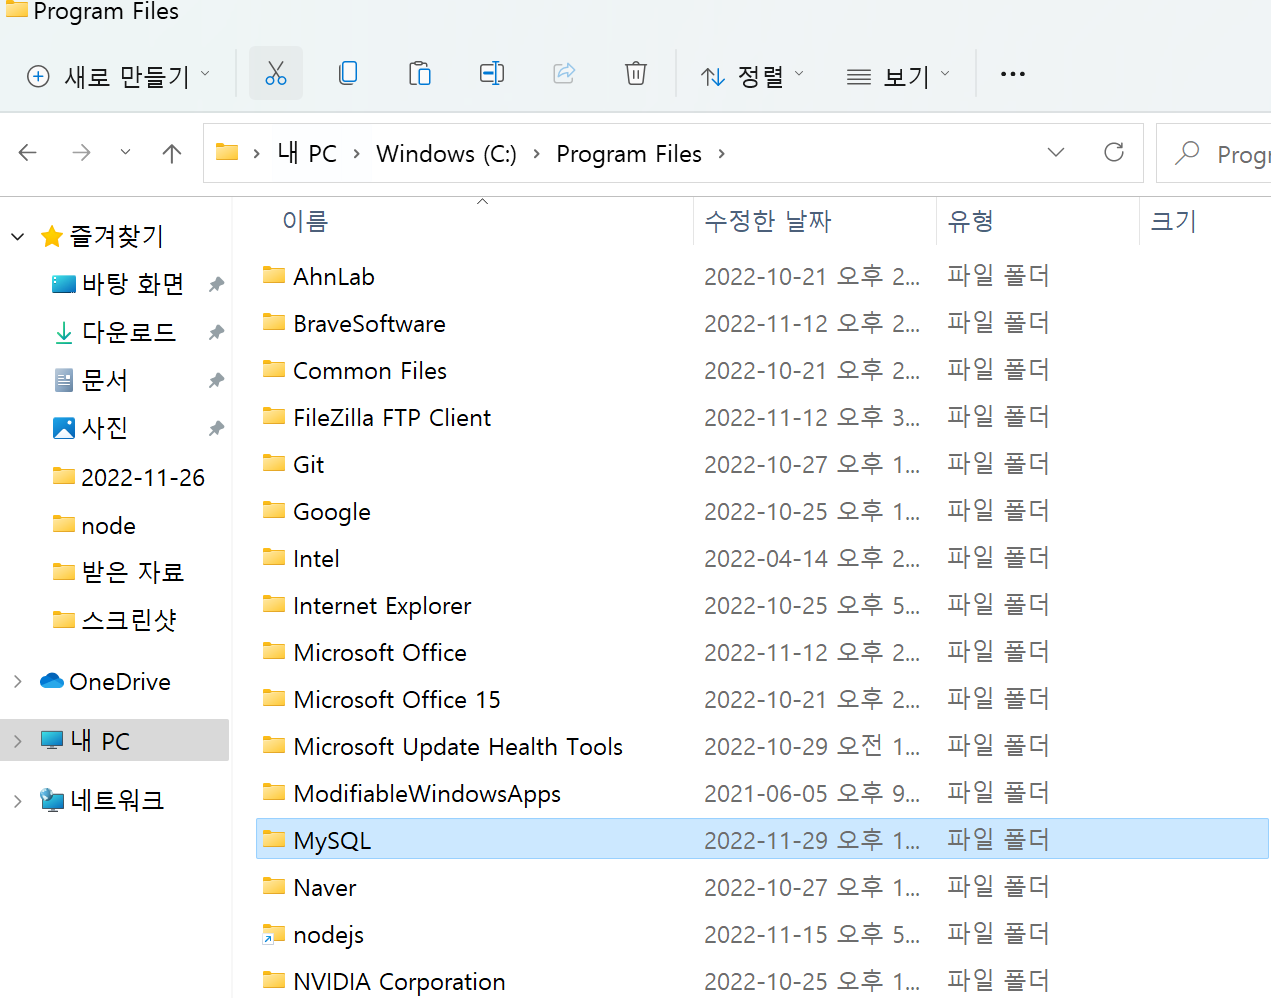The height and width of the screenshot is (998, 1271).
Task: Select Microsoft Update Health Tools folder
Action: [x=762, y=746]
